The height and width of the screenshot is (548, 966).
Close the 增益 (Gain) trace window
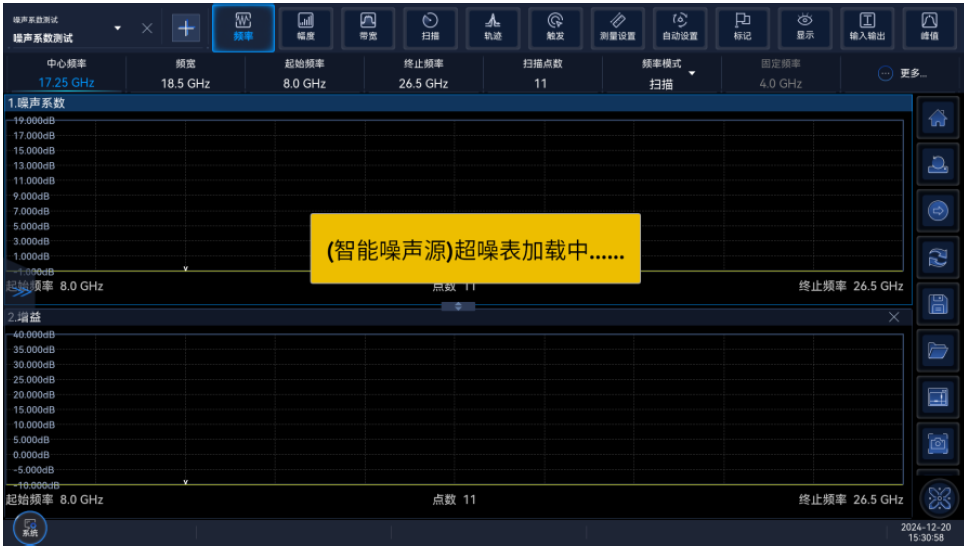(x=894, y=317)
